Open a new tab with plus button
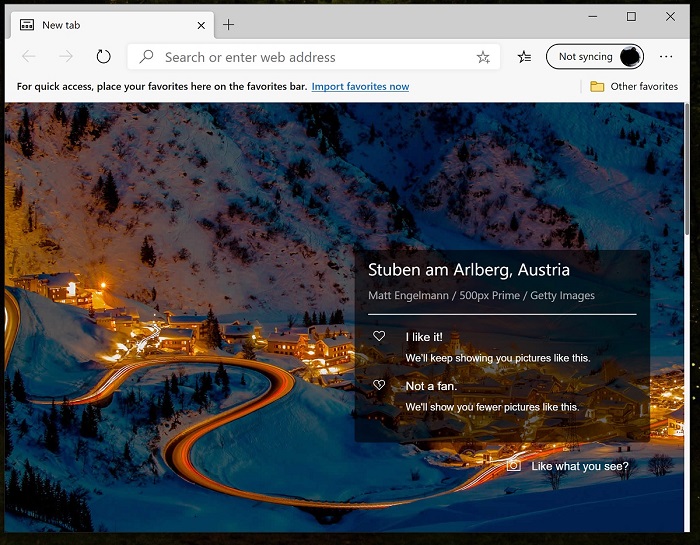 coord(229,25)
